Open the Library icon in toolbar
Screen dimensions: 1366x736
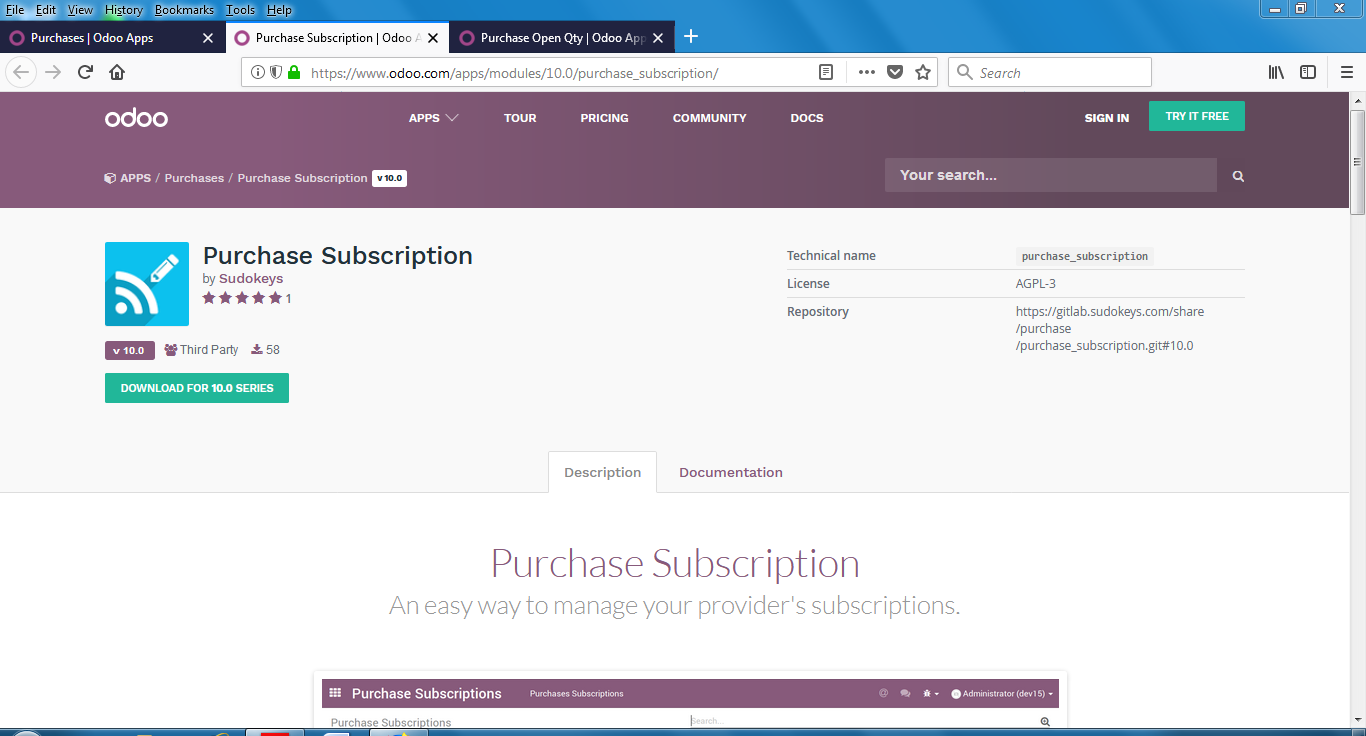point(1276,72)
